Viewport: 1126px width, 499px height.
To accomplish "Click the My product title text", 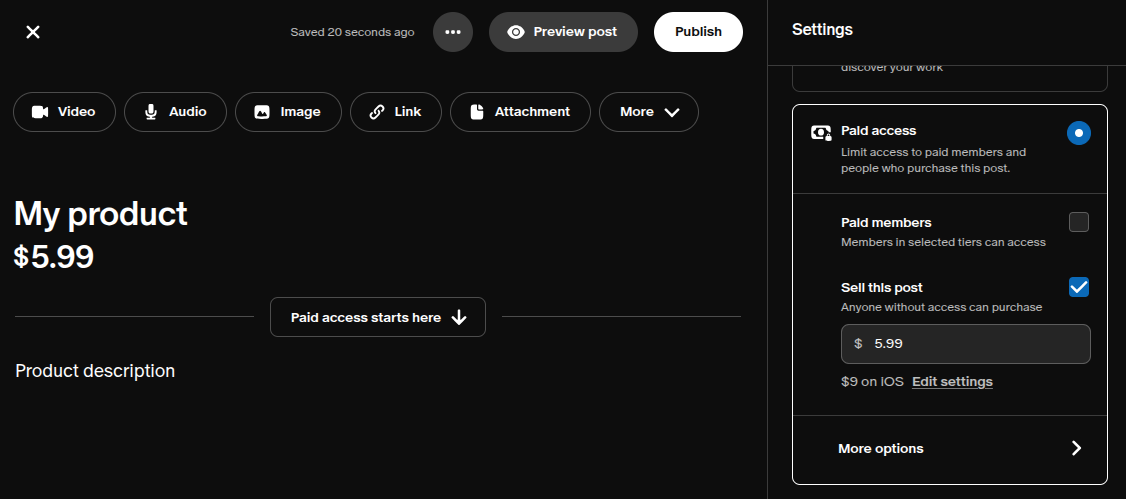I will tap(101, 214).
